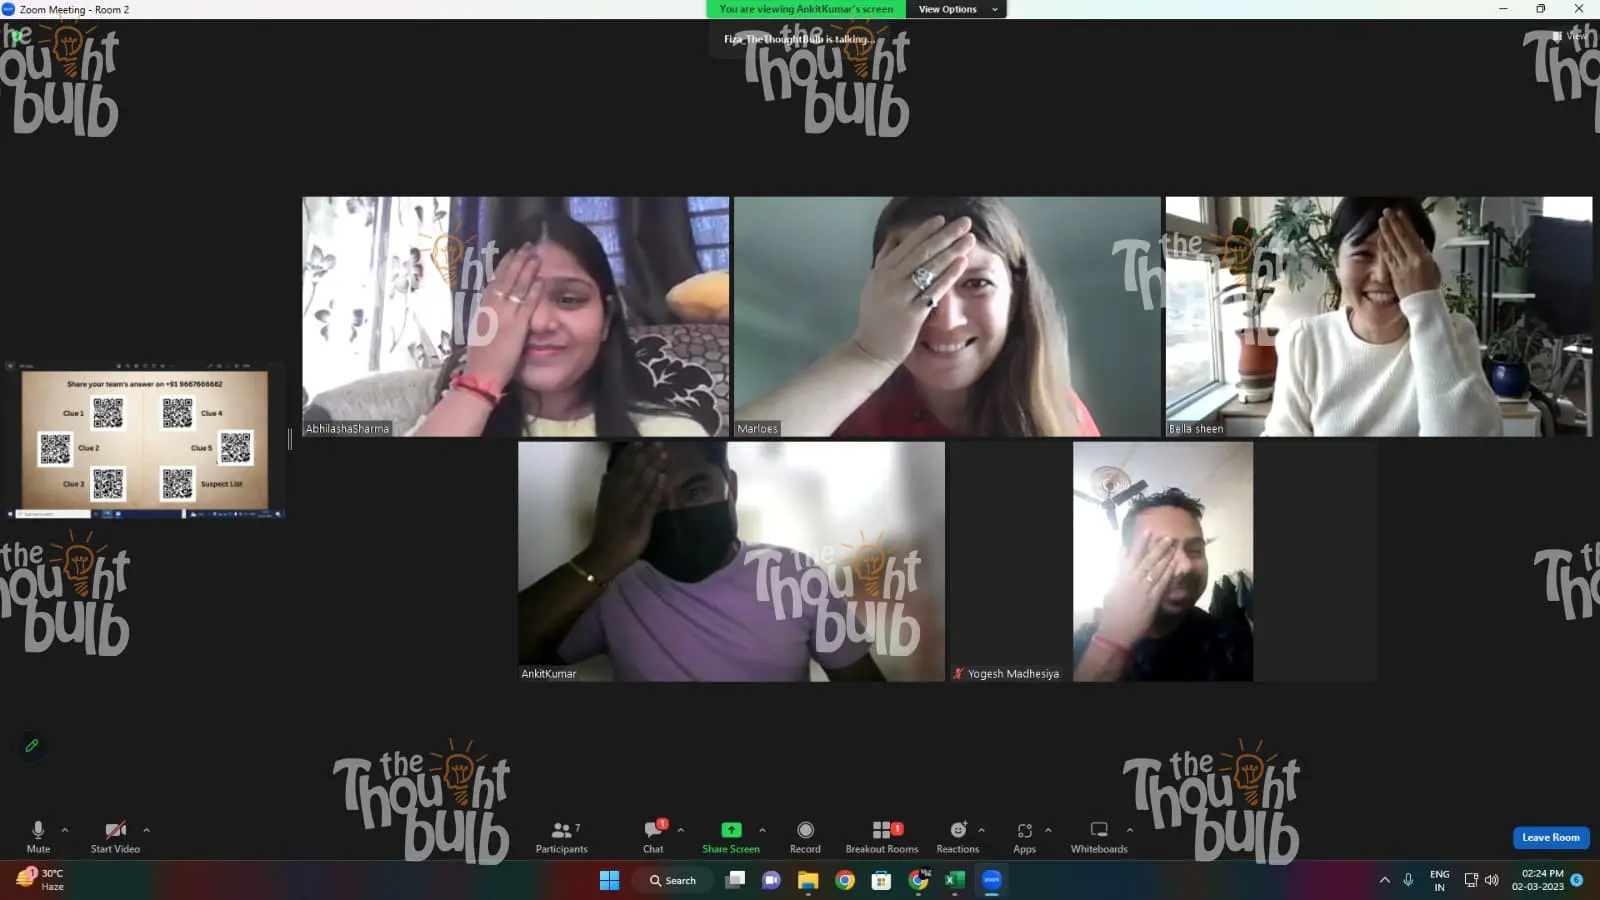Show hidden system tray icons
Screen dimensions: 1600x900
(1385, 880)
